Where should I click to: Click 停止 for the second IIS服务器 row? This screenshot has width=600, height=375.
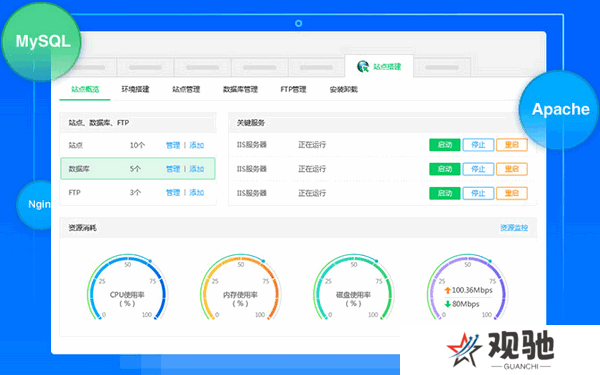[x=478, y=169]
